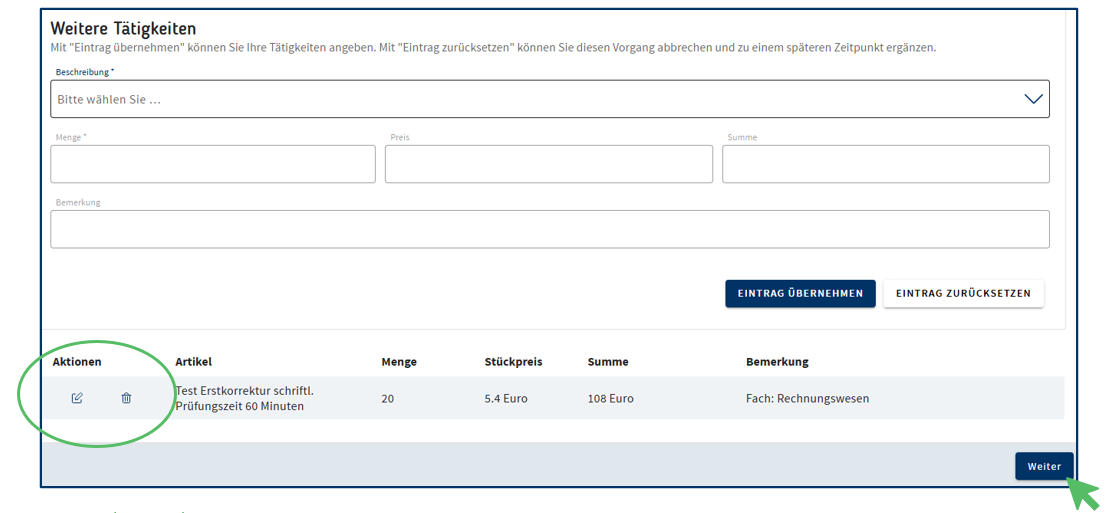Click the Stückpreis column header
Screen dimensions: 1108x513
pos(513,362)
